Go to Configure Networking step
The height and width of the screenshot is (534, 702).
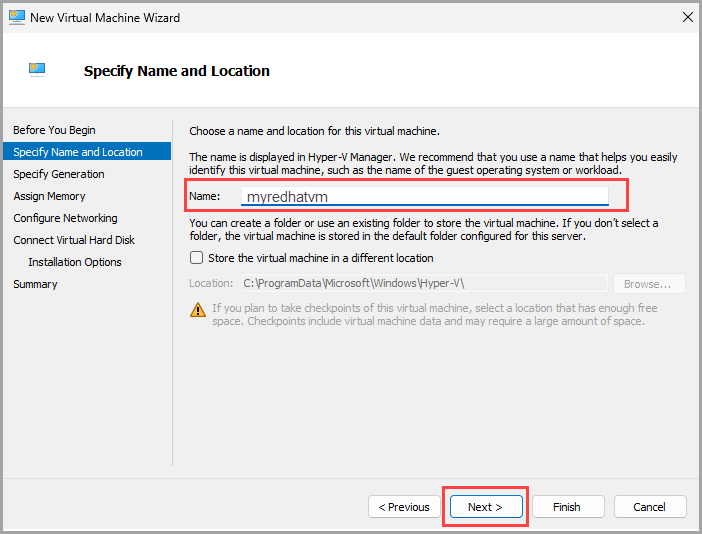[x=65, y=218]
